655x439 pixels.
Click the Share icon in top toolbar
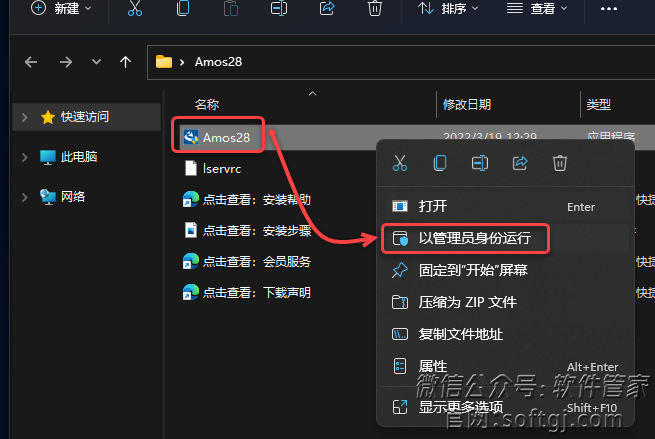pos(327,8)
